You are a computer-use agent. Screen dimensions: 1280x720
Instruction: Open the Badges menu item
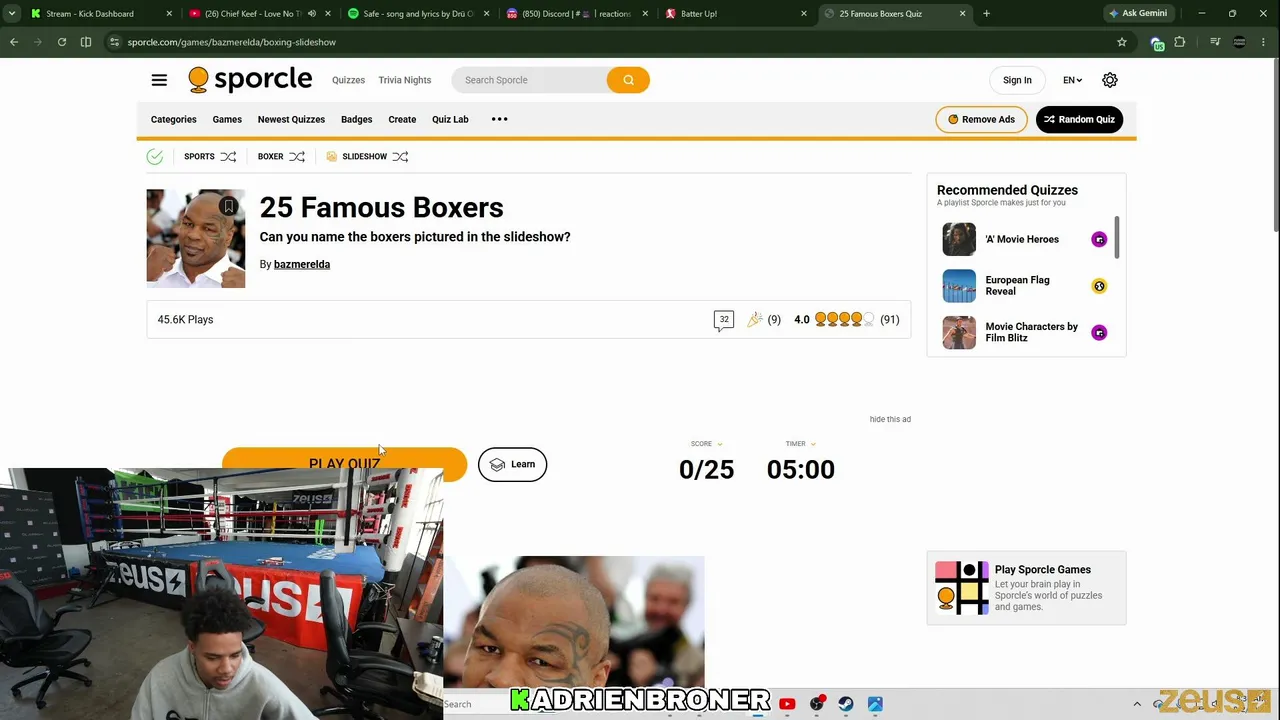coord(356,119)
